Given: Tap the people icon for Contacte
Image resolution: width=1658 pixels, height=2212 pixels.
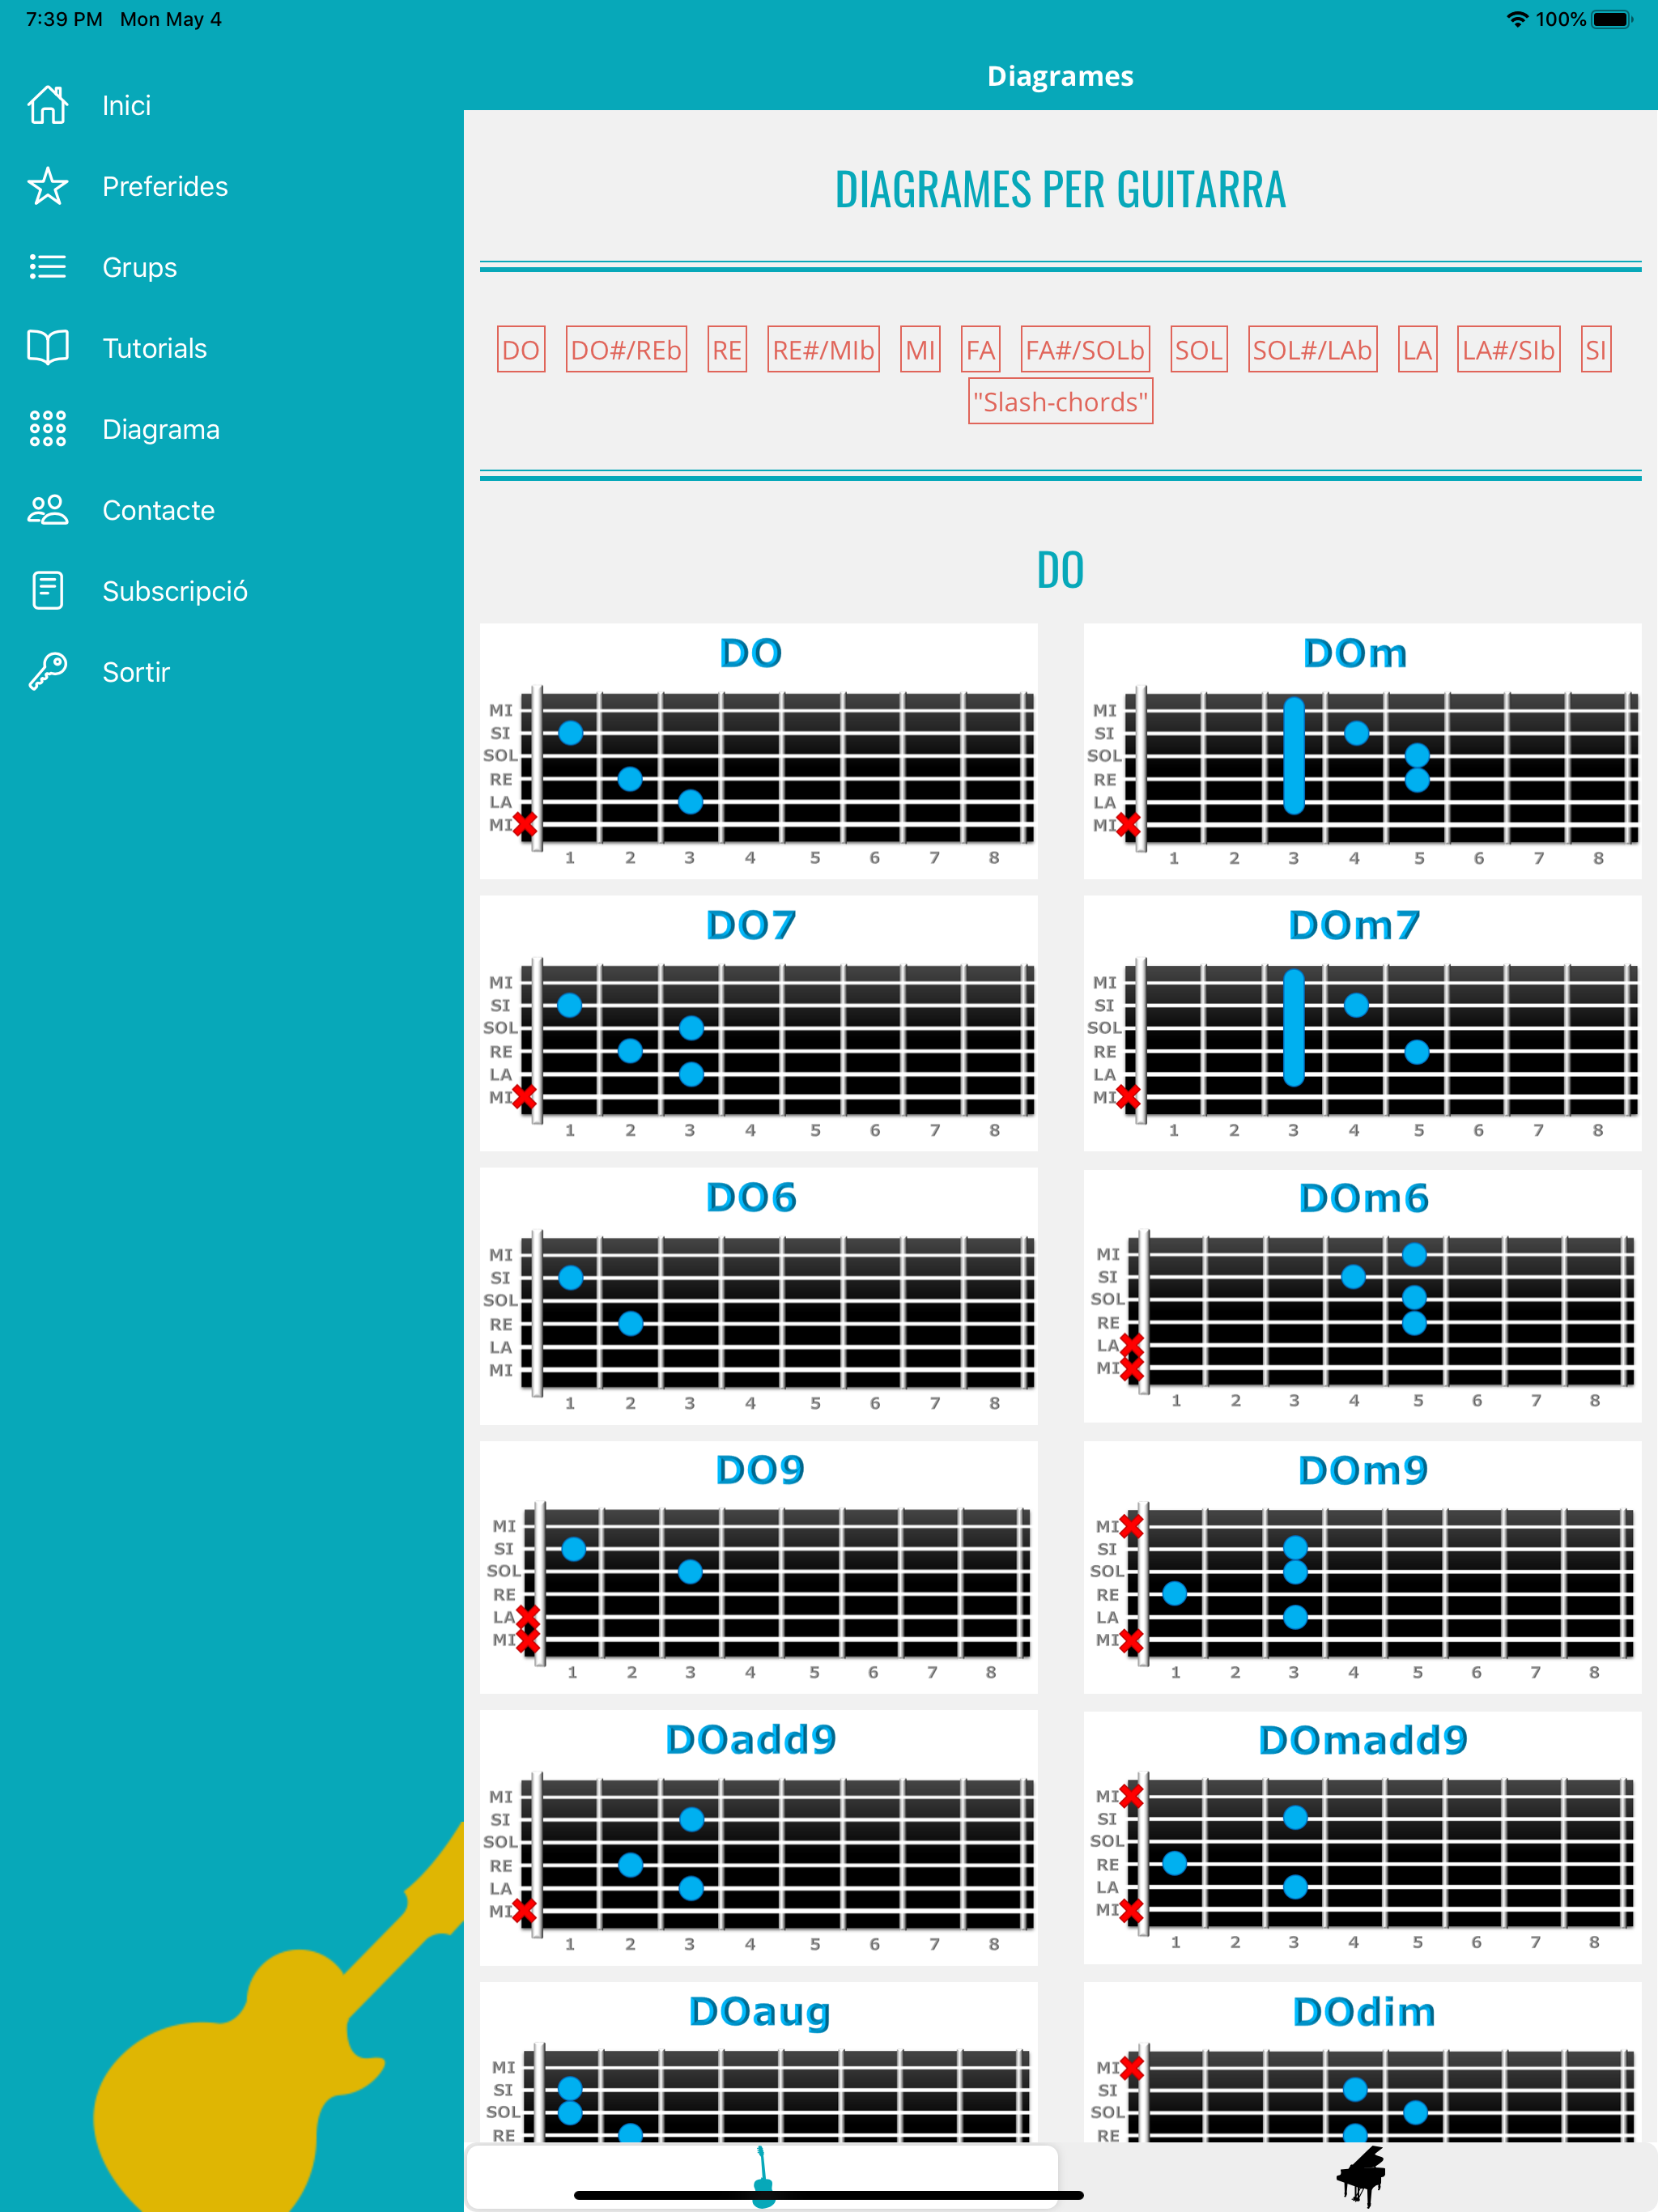Looking at the screenshot, I should click(47, 510).
